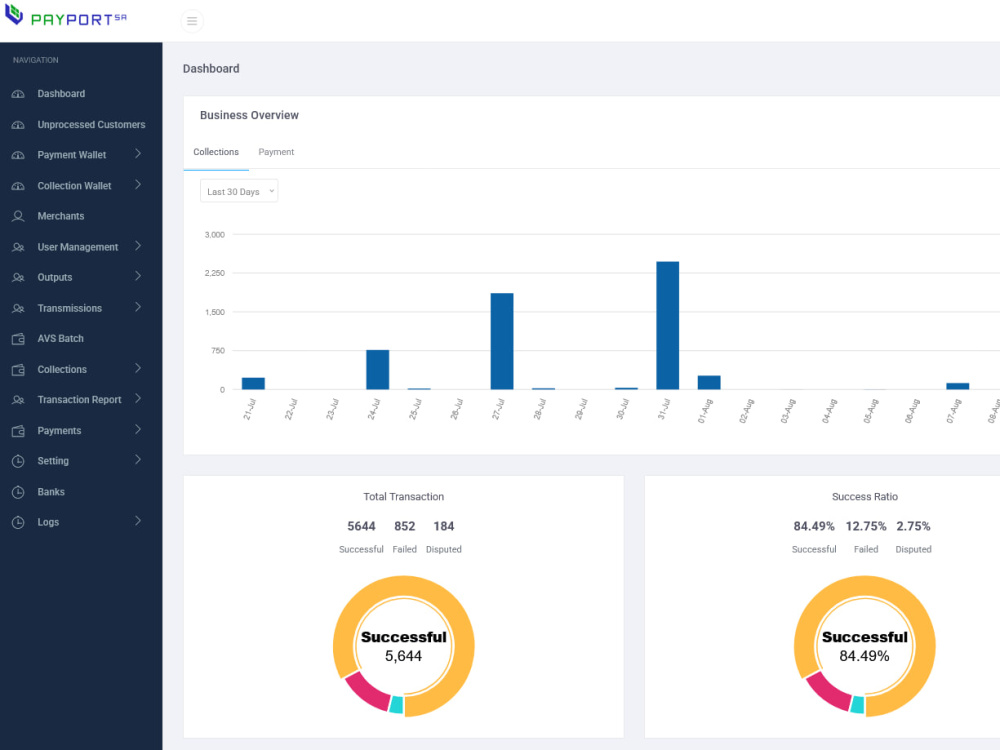Image resolution: width=1000 pixels, height=750 pixels.
Task: Expand the Payments chevron
Action: coord(138,429)
